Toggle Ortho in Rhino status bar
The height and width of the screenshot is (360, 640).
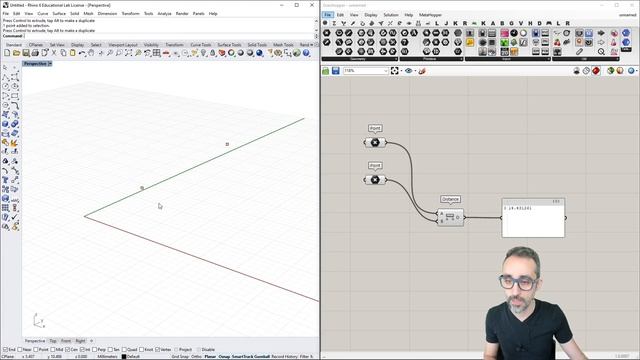click(x=196, y=357)
